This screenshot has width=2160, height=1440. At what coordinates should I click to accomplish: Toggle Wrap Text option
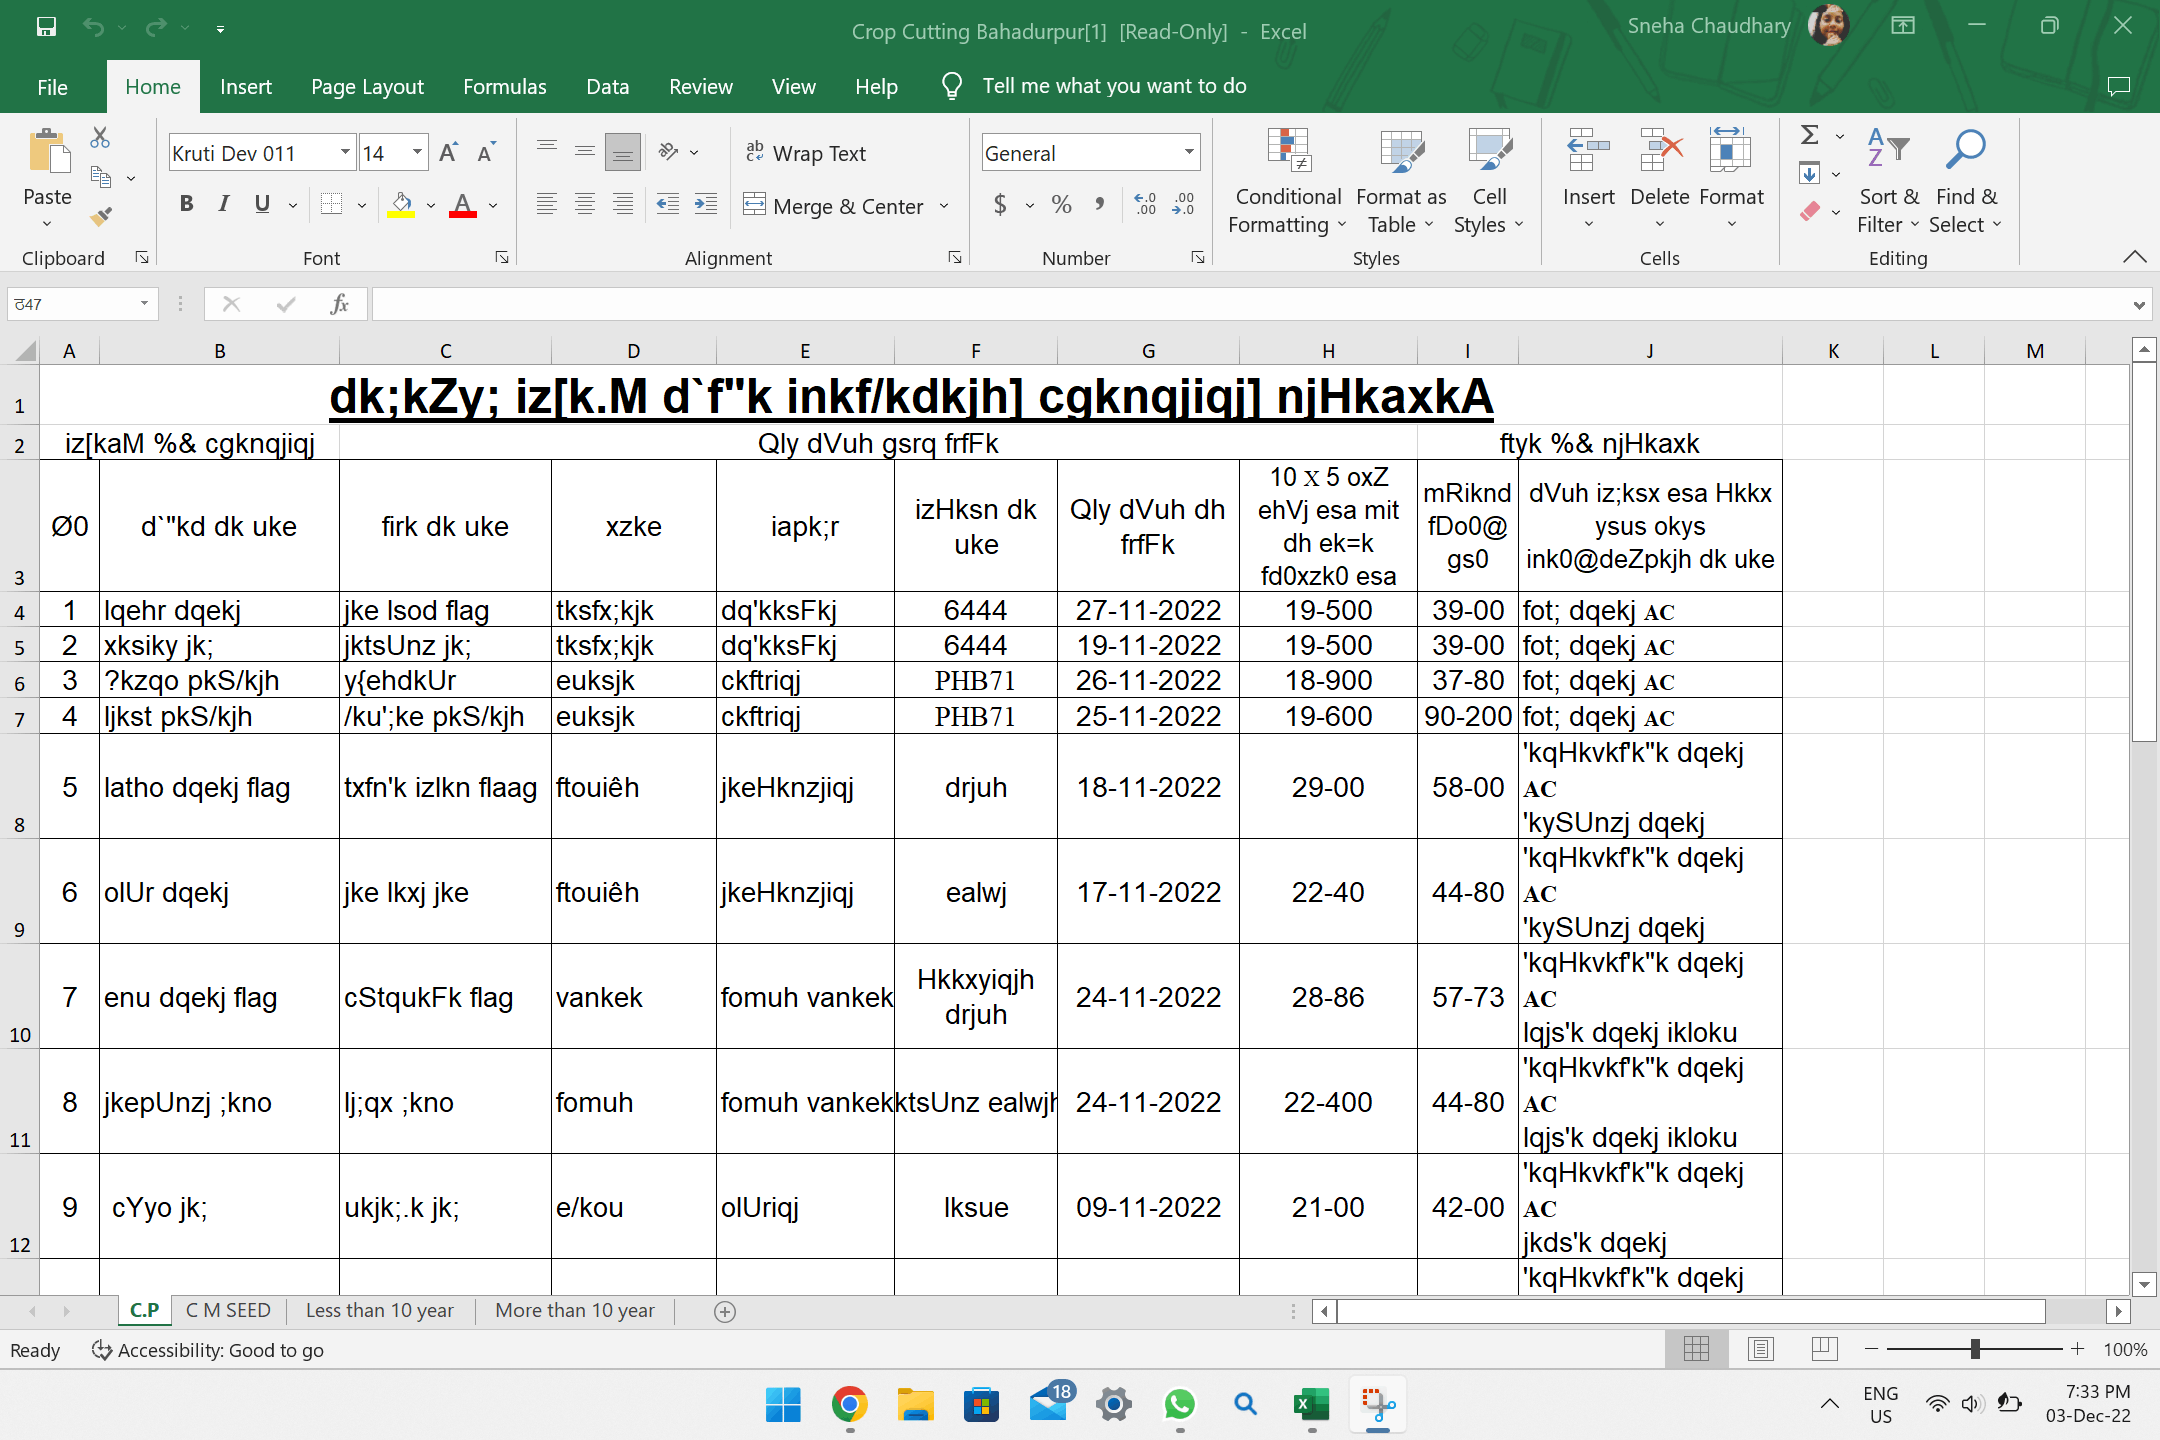coord(806,153)
